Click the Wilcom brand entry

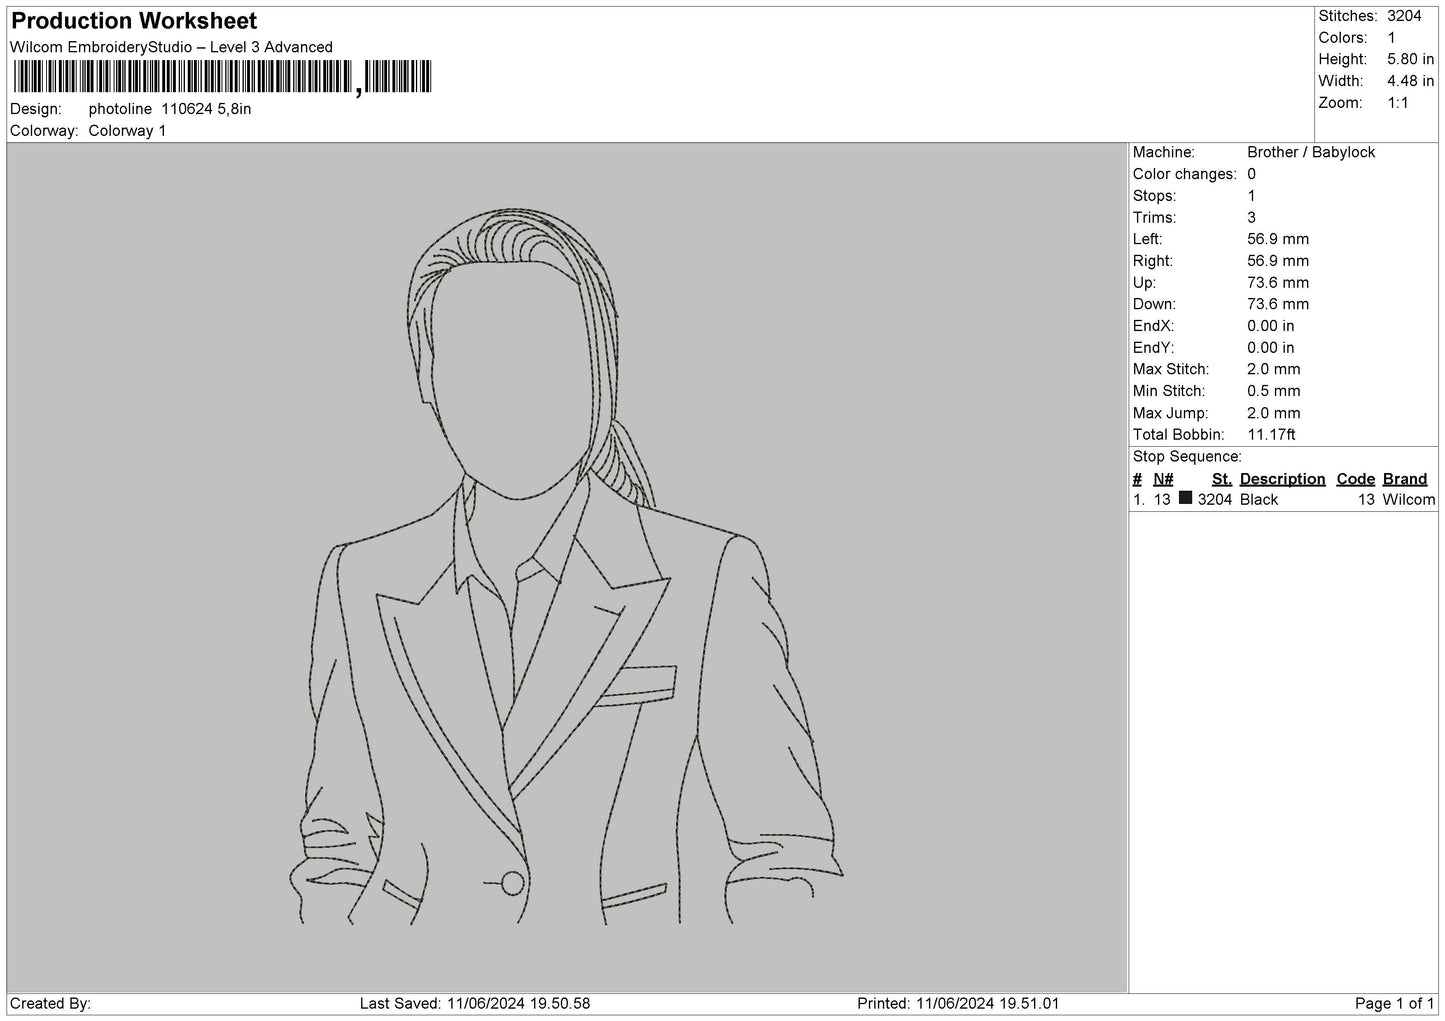click(x=1409, y=500)
